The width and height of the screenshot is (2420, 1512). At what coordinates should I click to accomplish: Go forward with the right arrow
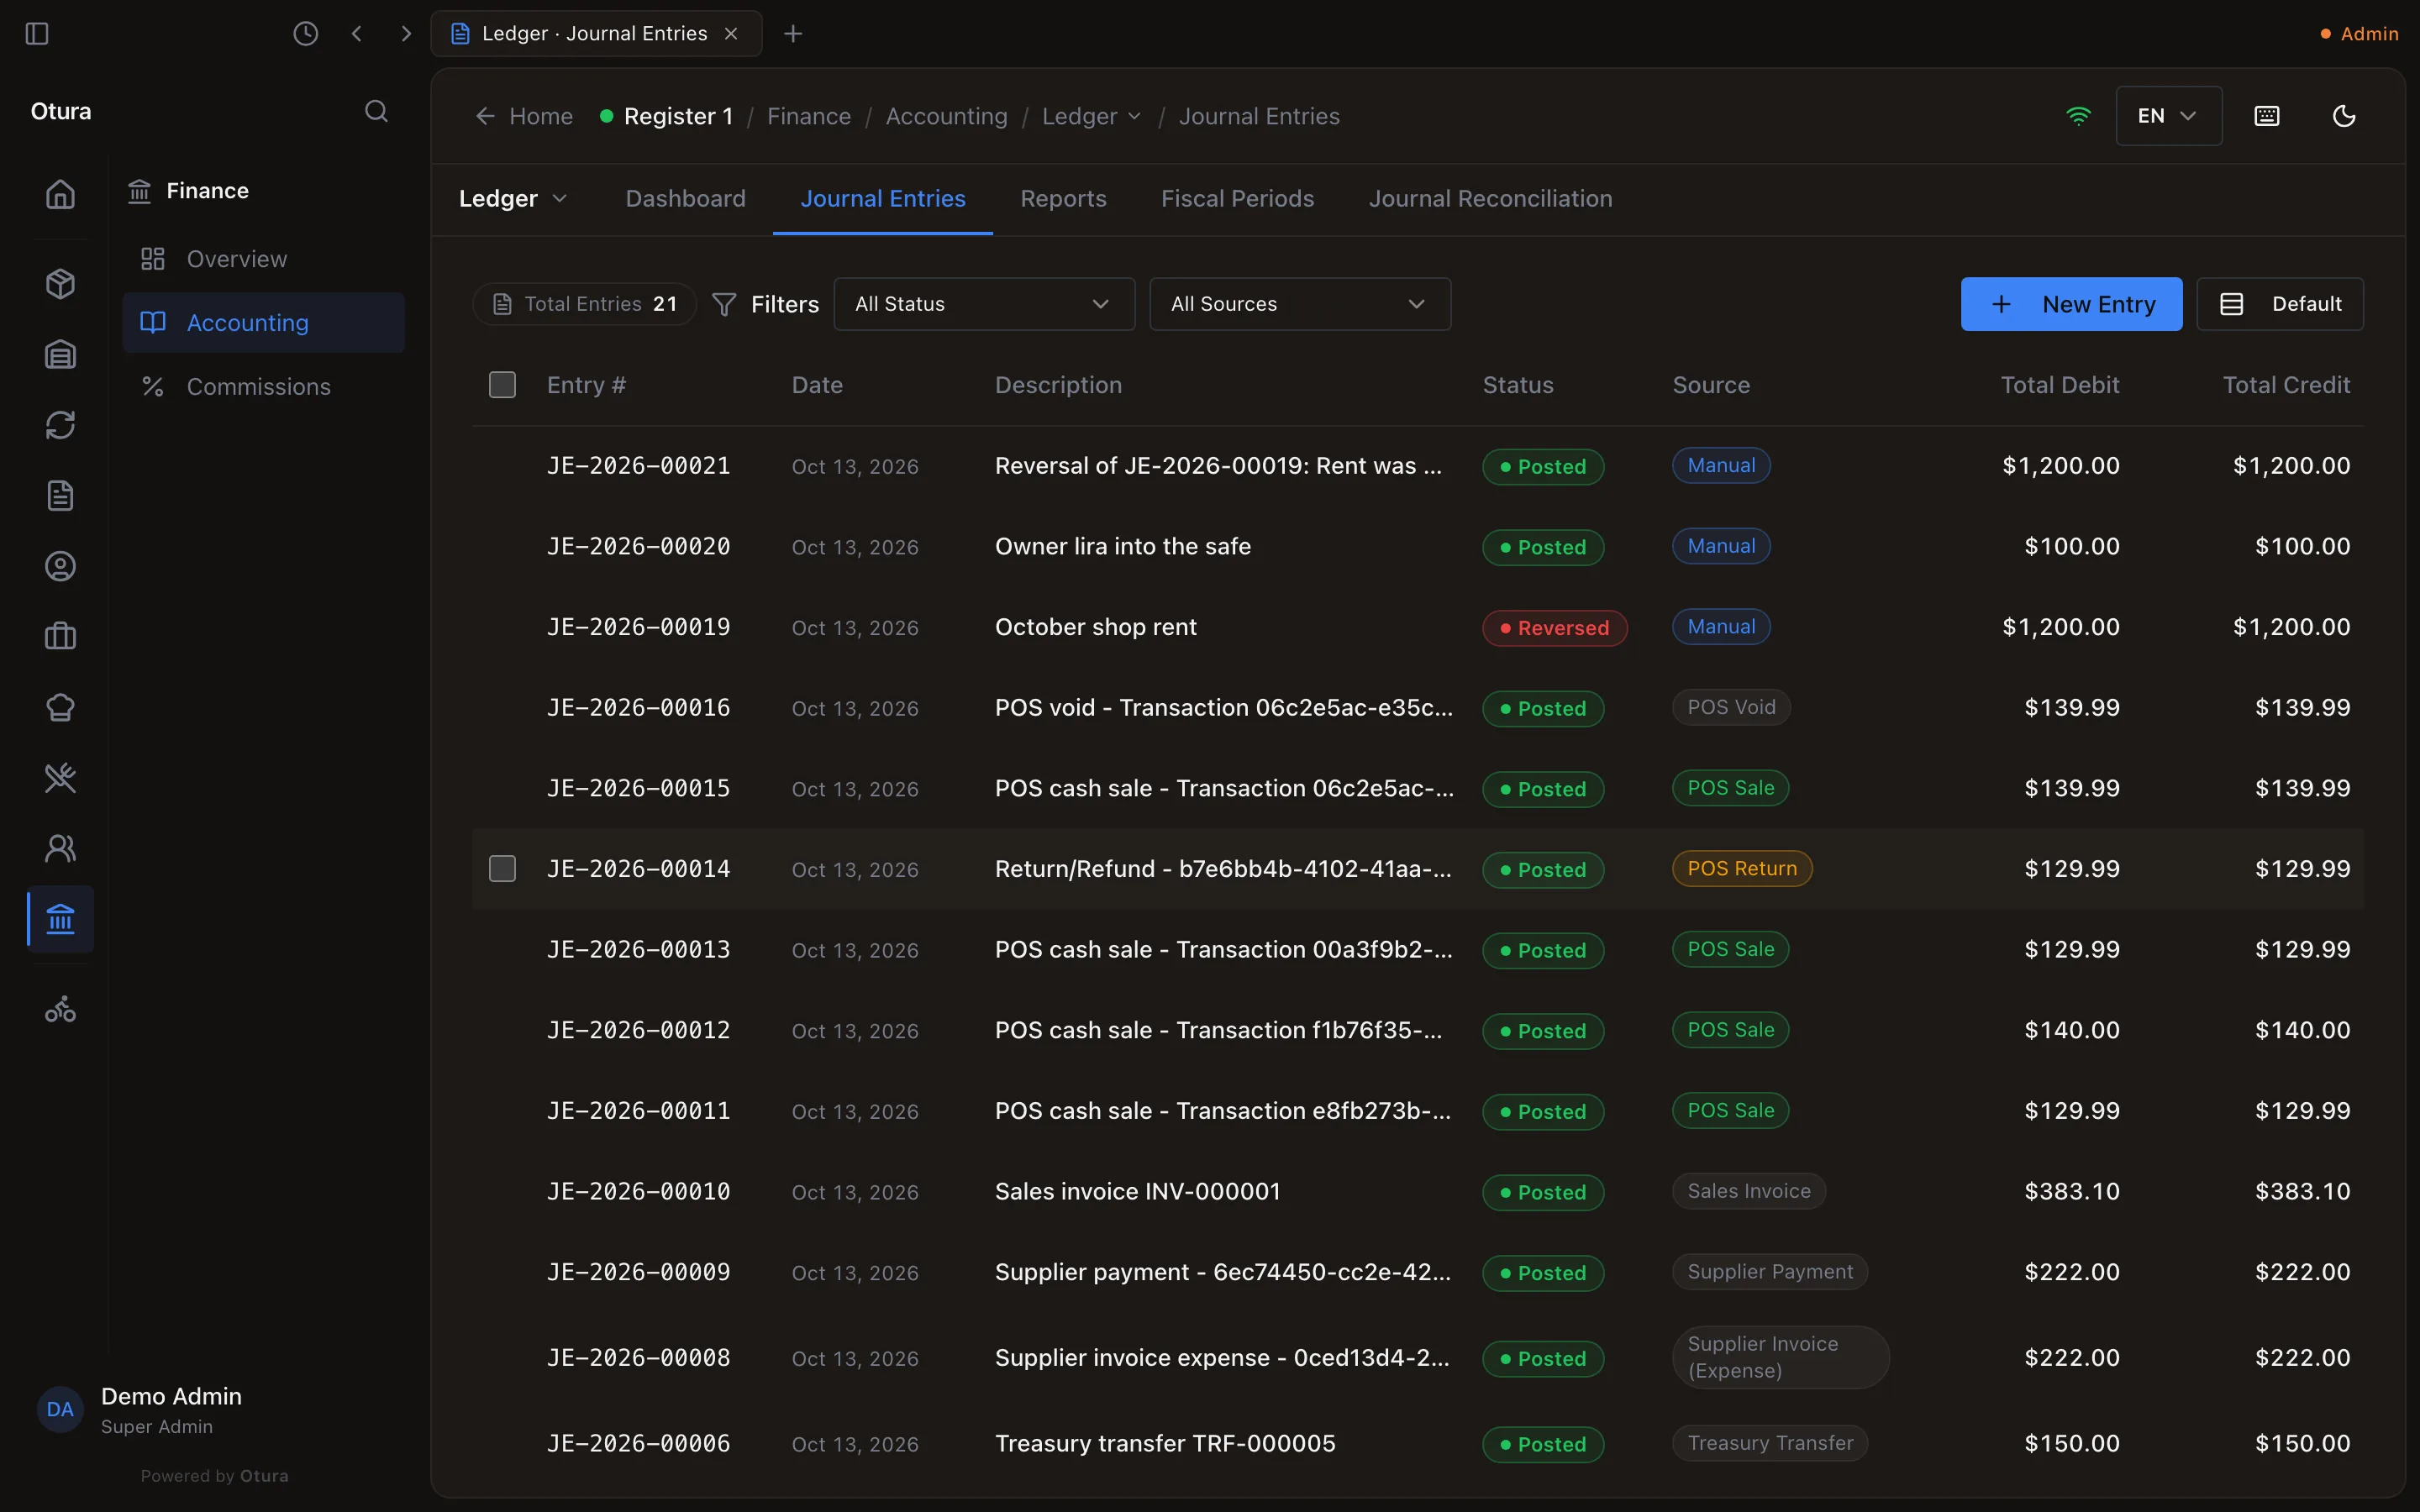(x=405, y=34)
